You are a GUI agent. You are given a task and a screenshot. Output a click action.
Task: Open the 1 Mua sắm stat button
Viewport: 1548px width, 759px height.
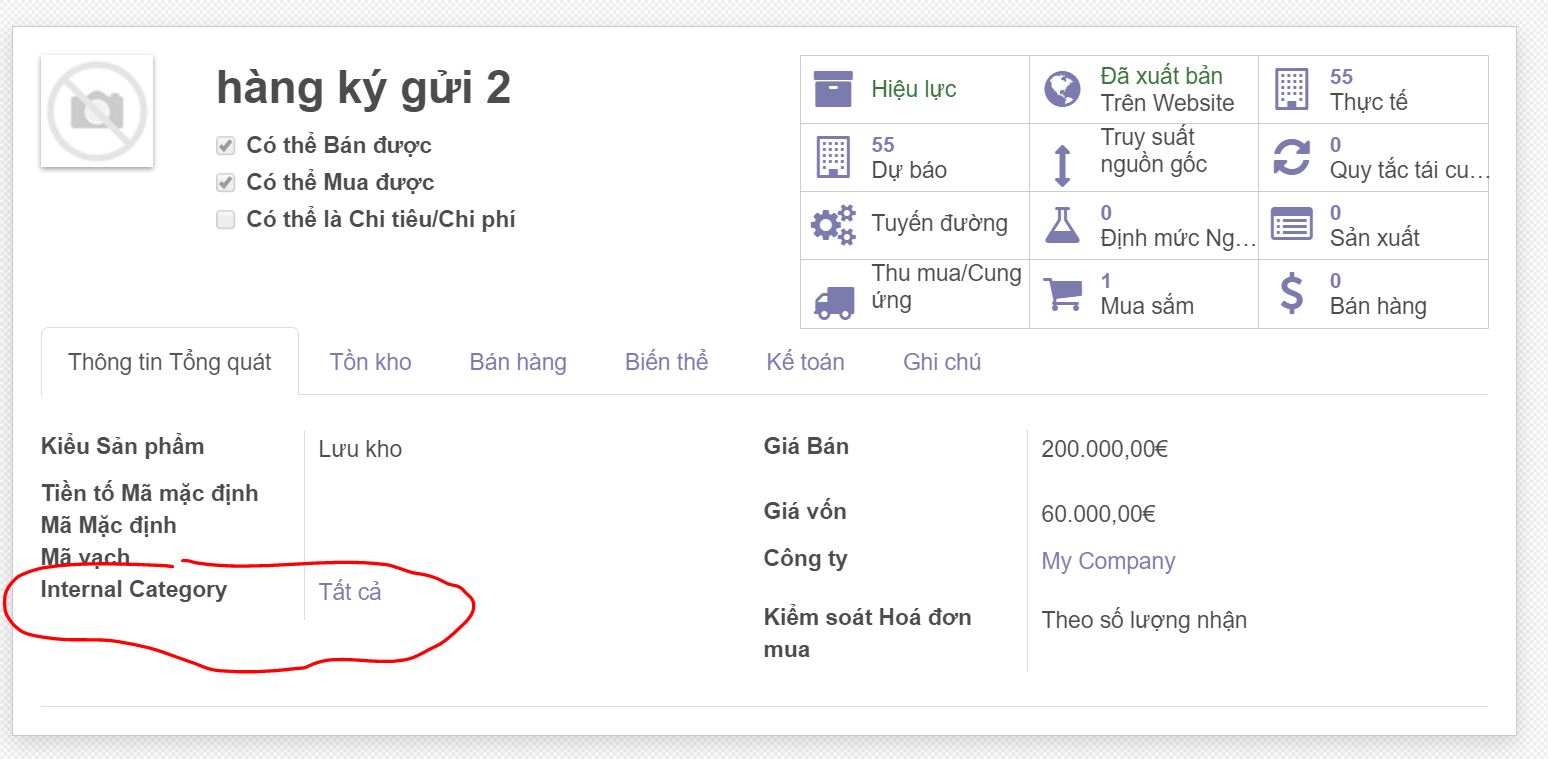pyautogui.click(x=1144, y=293)
